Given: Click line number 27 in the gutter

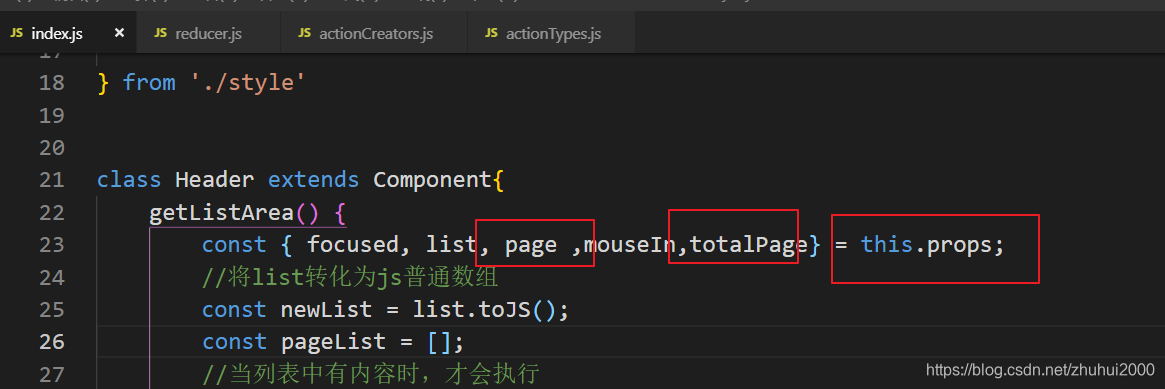Looking at the screenshot, I should coord(51,375).
